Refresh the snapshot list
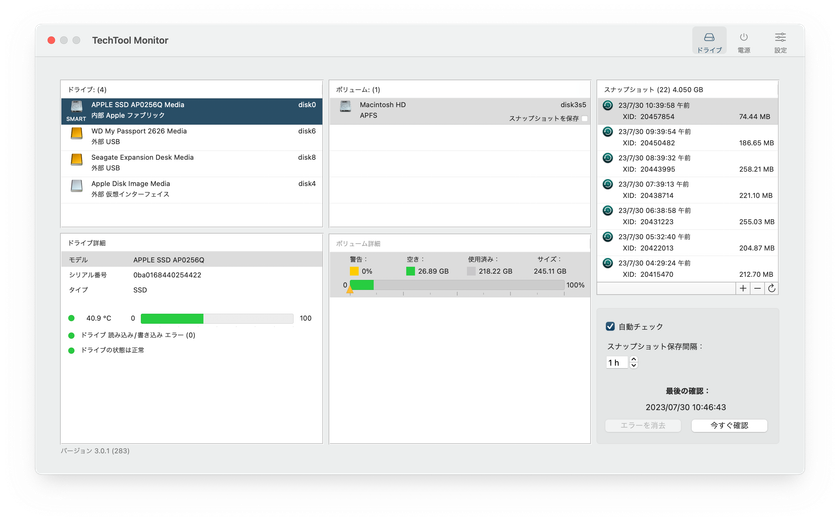840x521 pixels. tap(771, 288)
